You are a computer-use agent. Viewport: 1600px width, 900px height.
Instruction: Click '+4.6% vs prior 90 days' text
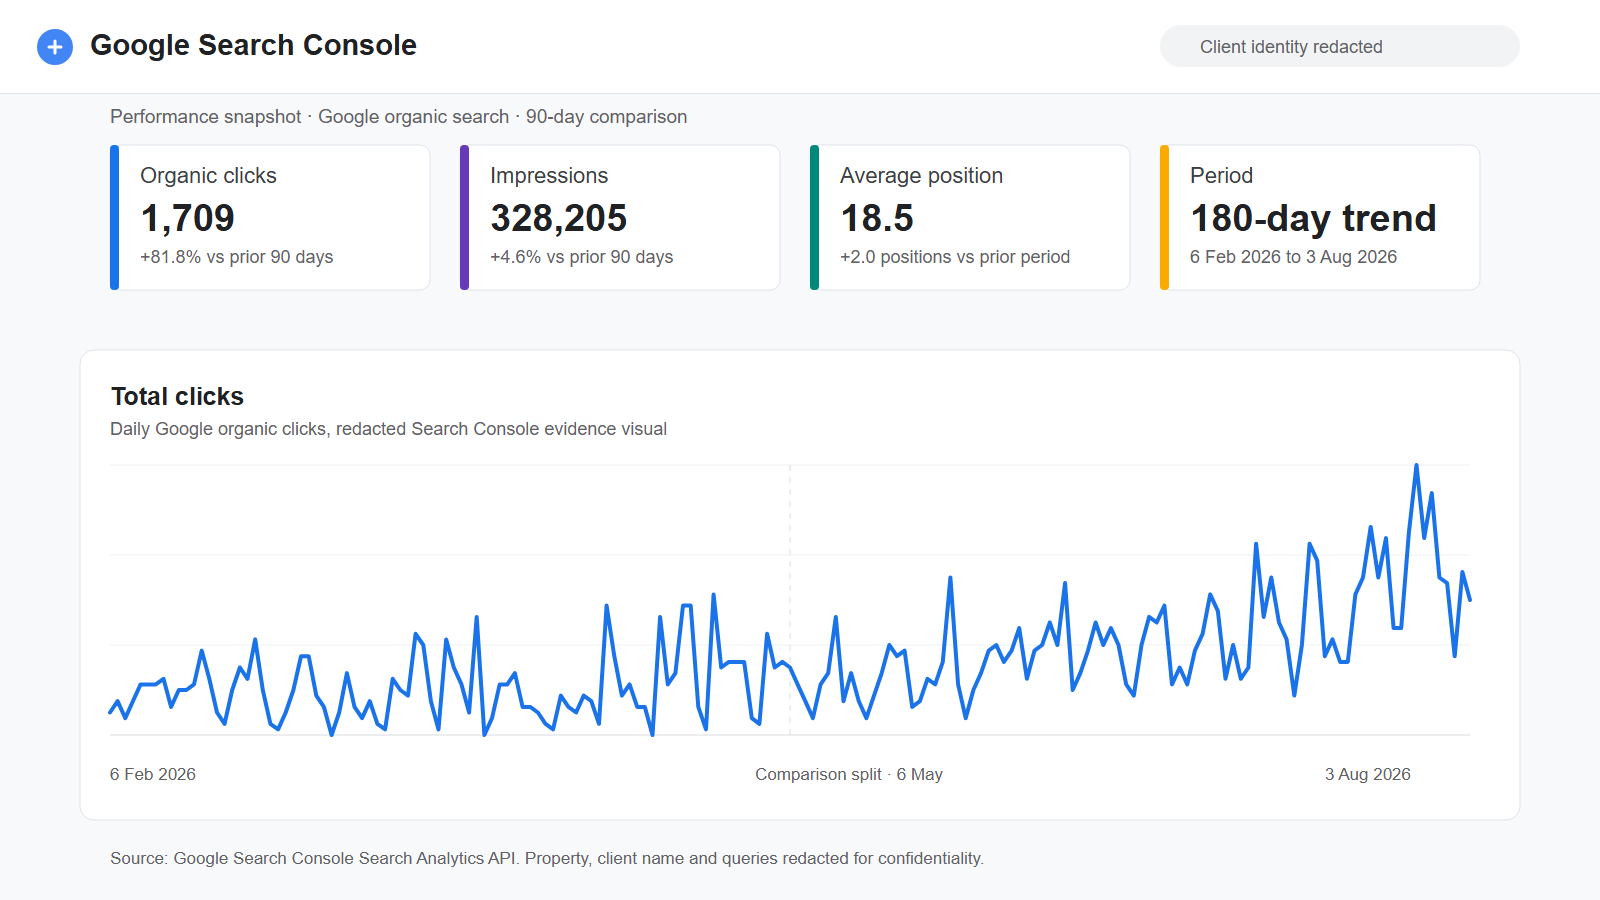581,257
